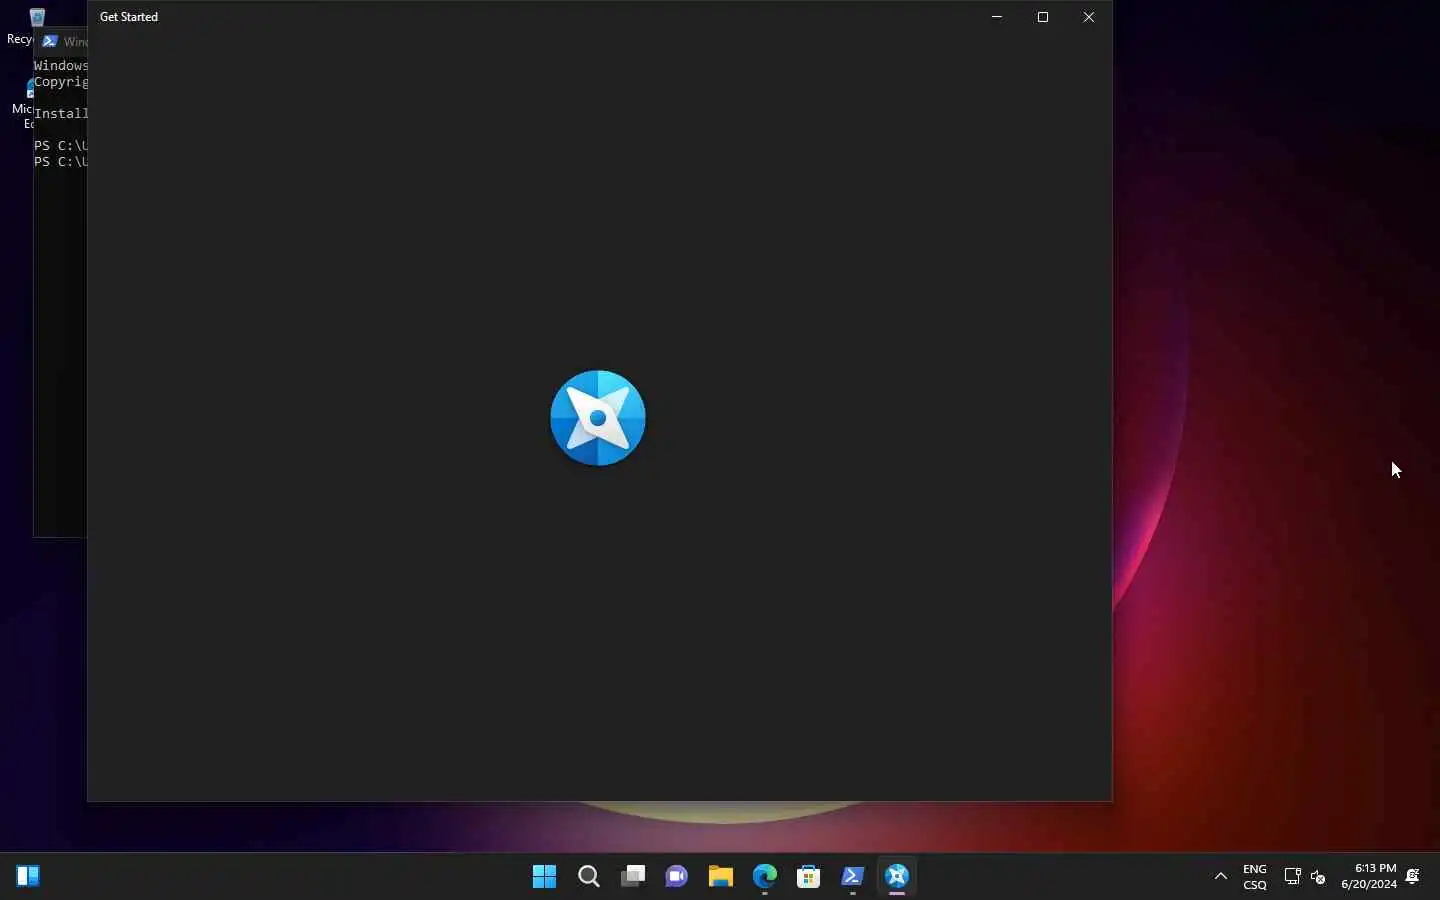Click the Get Started window title
1440x900 pixels.
point(129,17)
